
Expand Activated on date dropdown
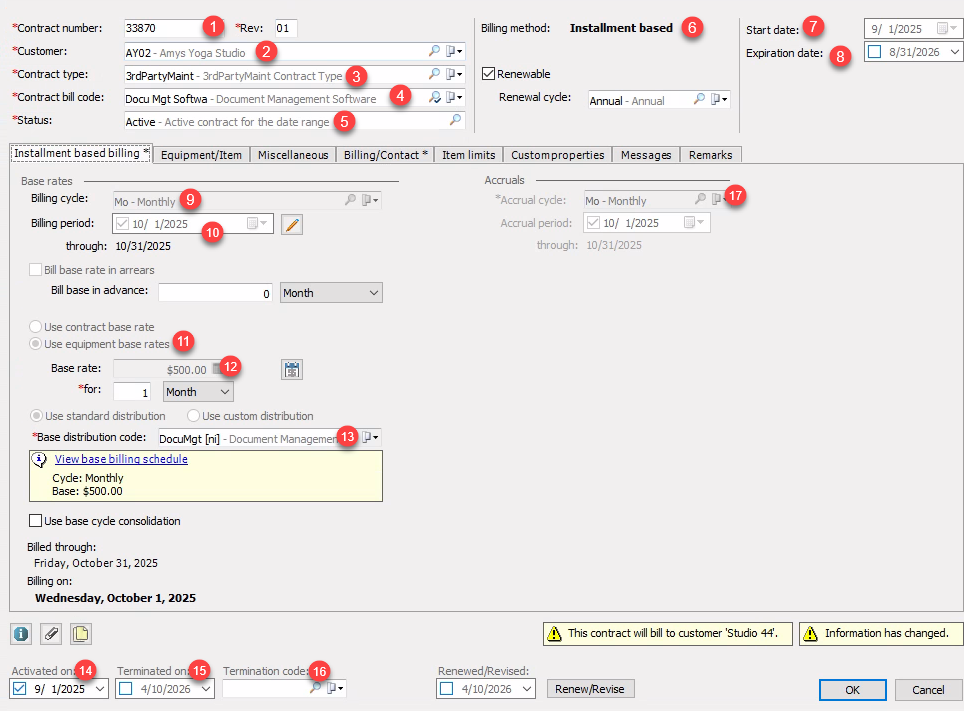tap(100, 688)
